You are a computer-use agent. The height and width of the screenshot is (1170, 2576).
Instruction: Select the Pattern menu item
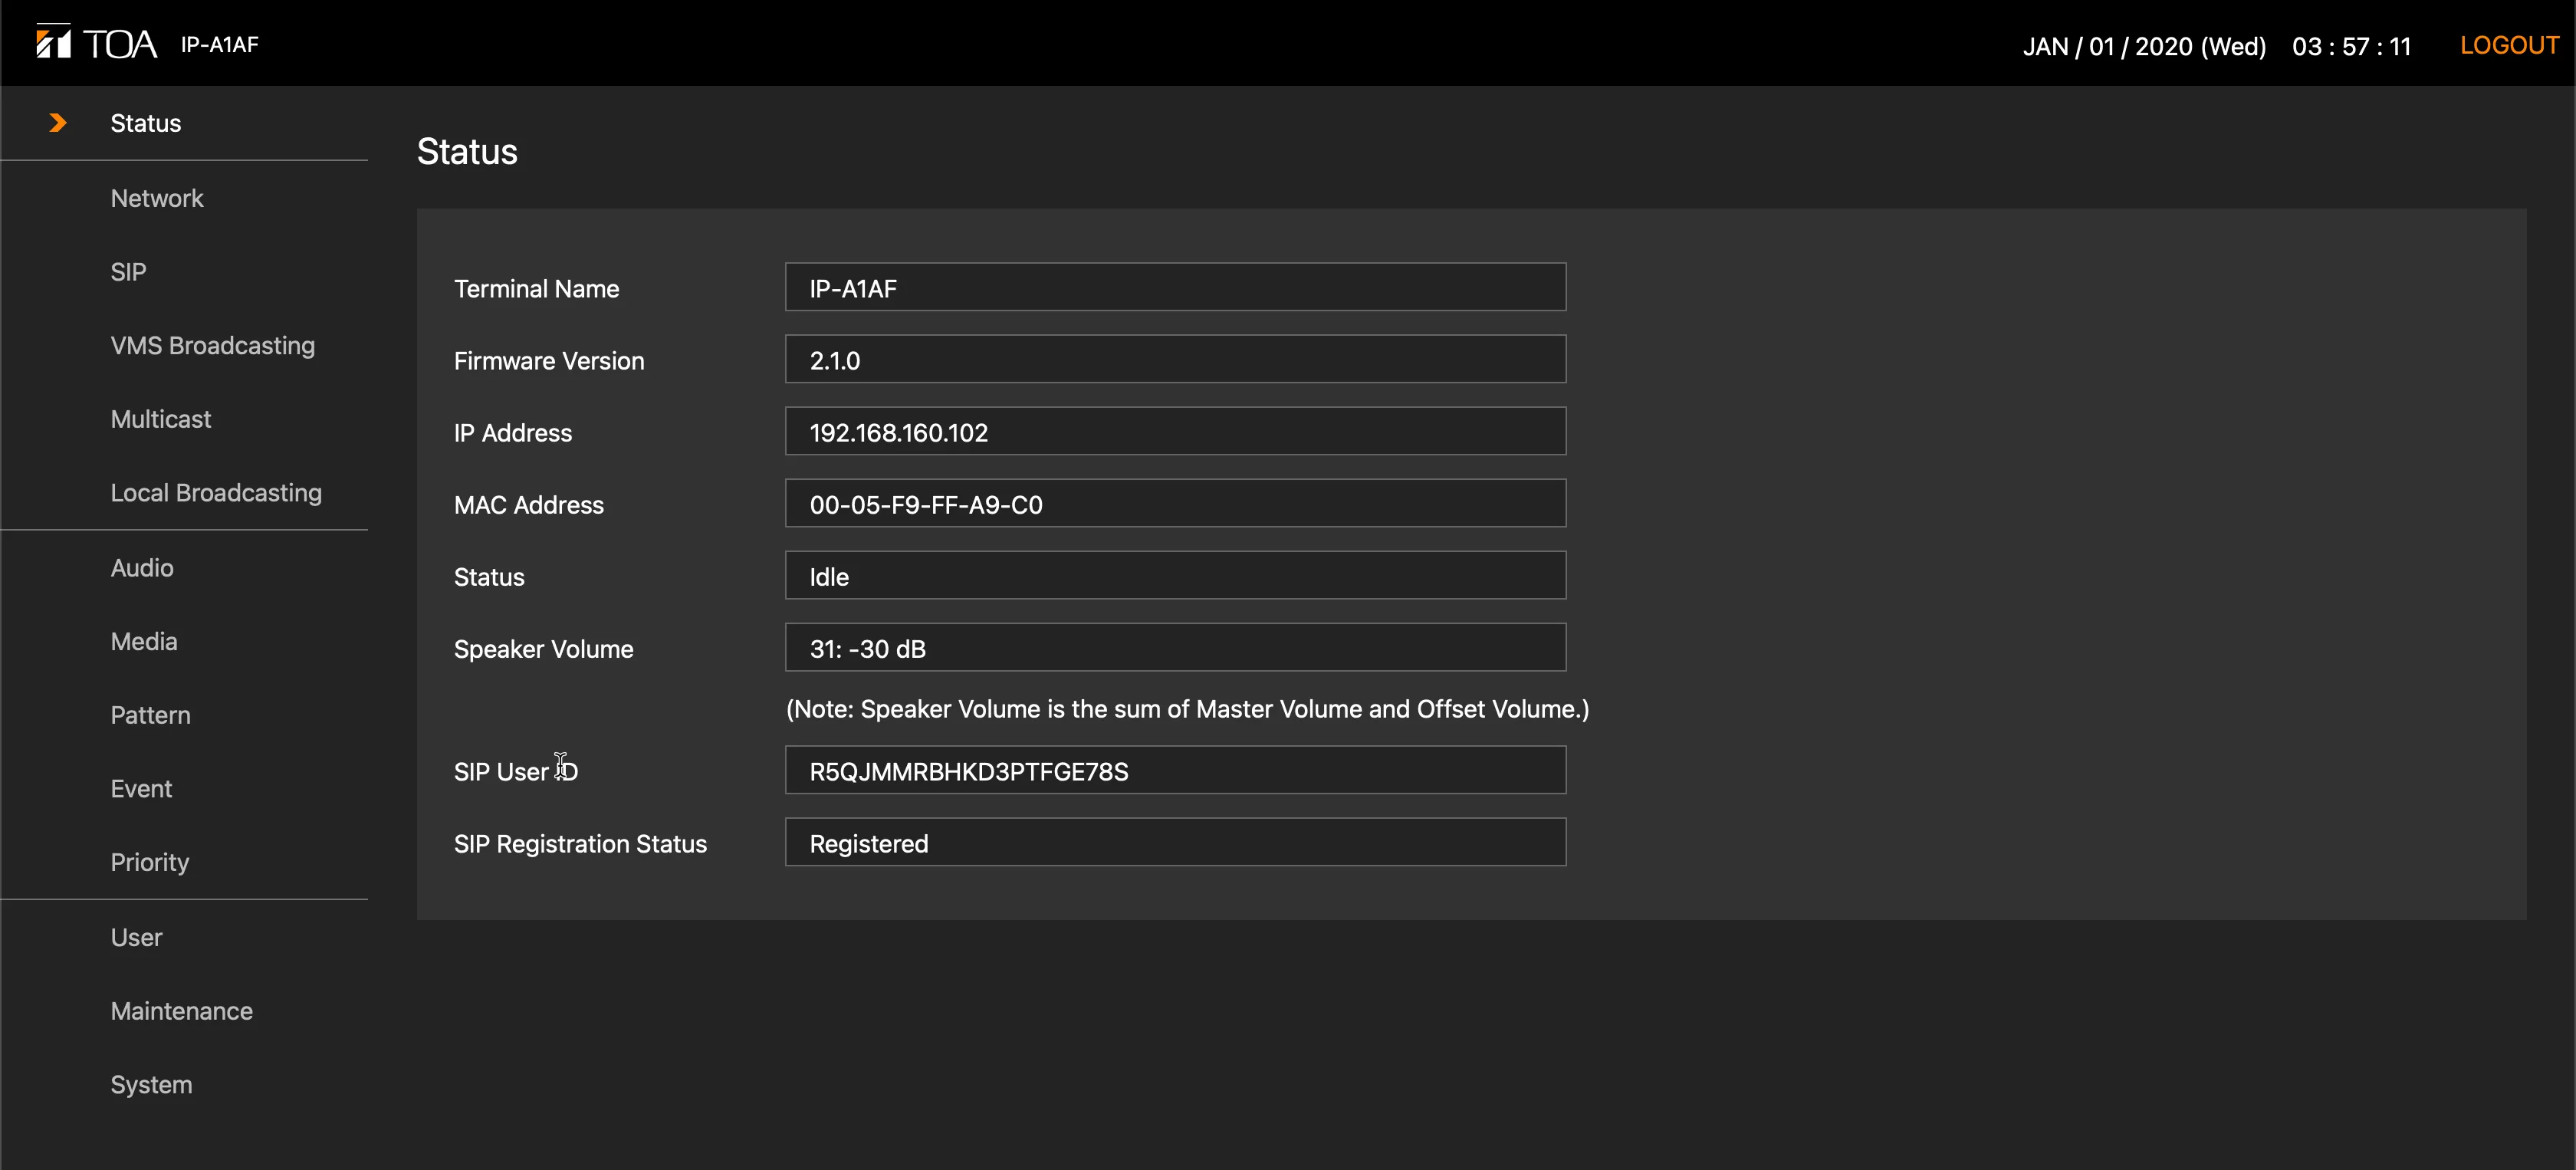pyautogui.click(x=150, y=715)
